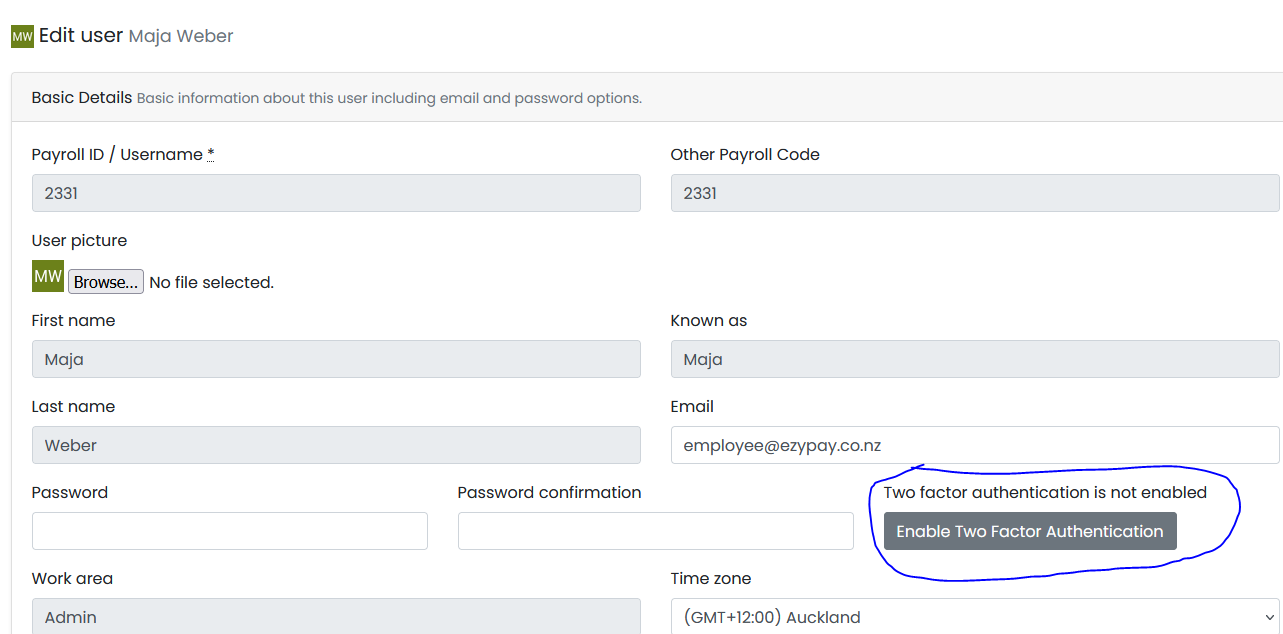Click the Basic Details section header

click(x=82, y=98)
